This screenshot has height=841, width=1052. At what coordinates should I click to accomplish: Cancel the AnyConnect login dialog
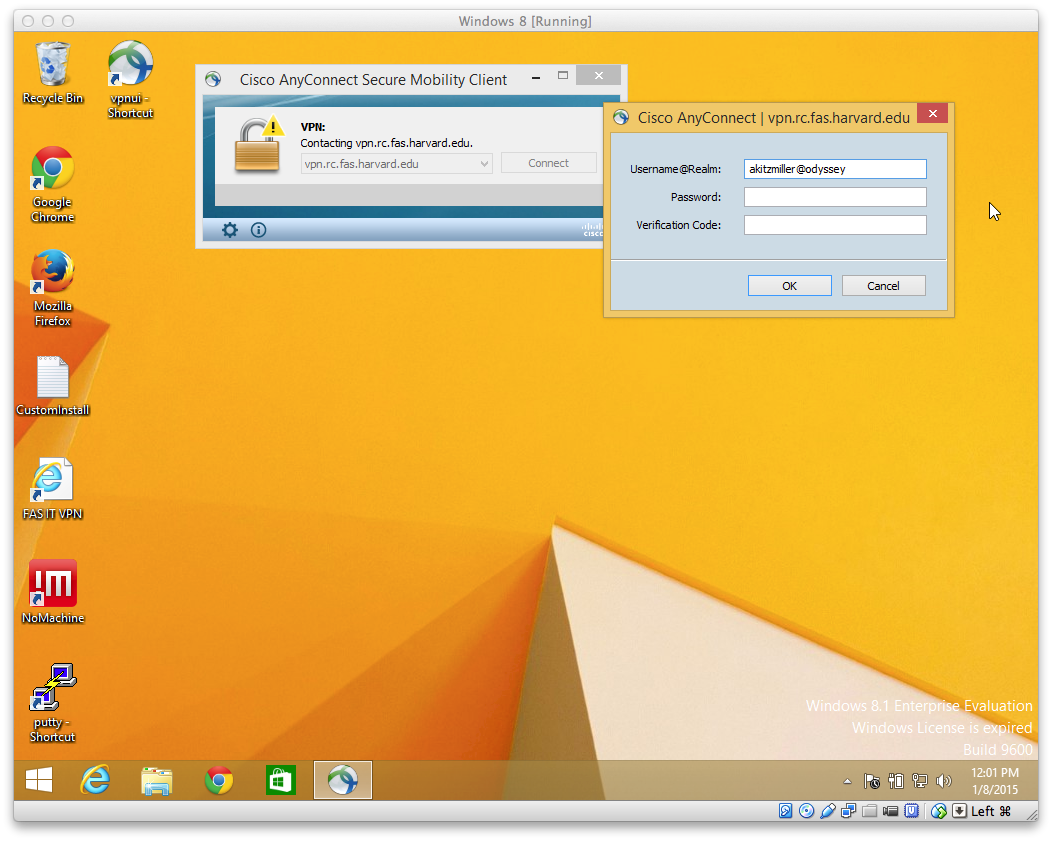click(x=884, y=286)
